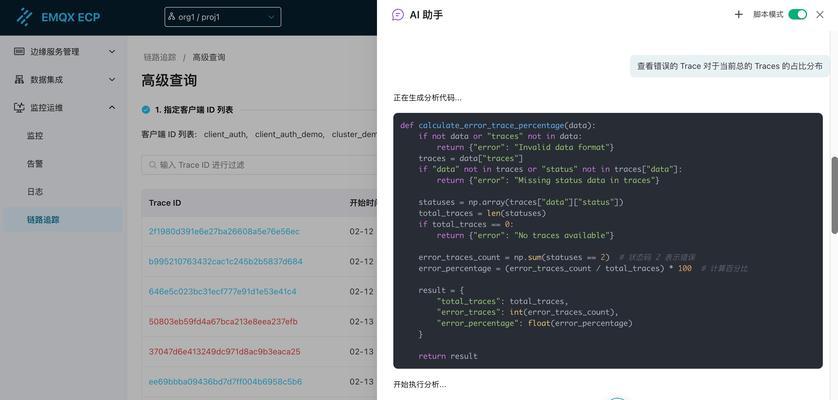Click the search magnifier icon in filter

(153, 165)
